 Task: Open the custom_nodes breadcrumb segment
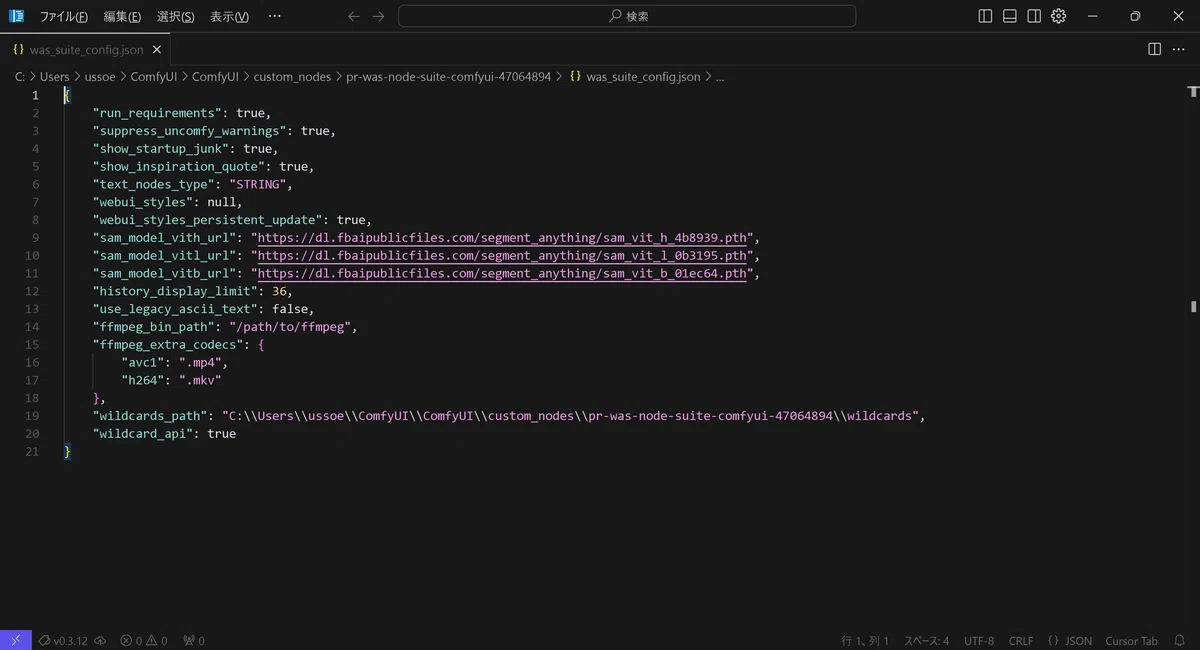[292, 76]
